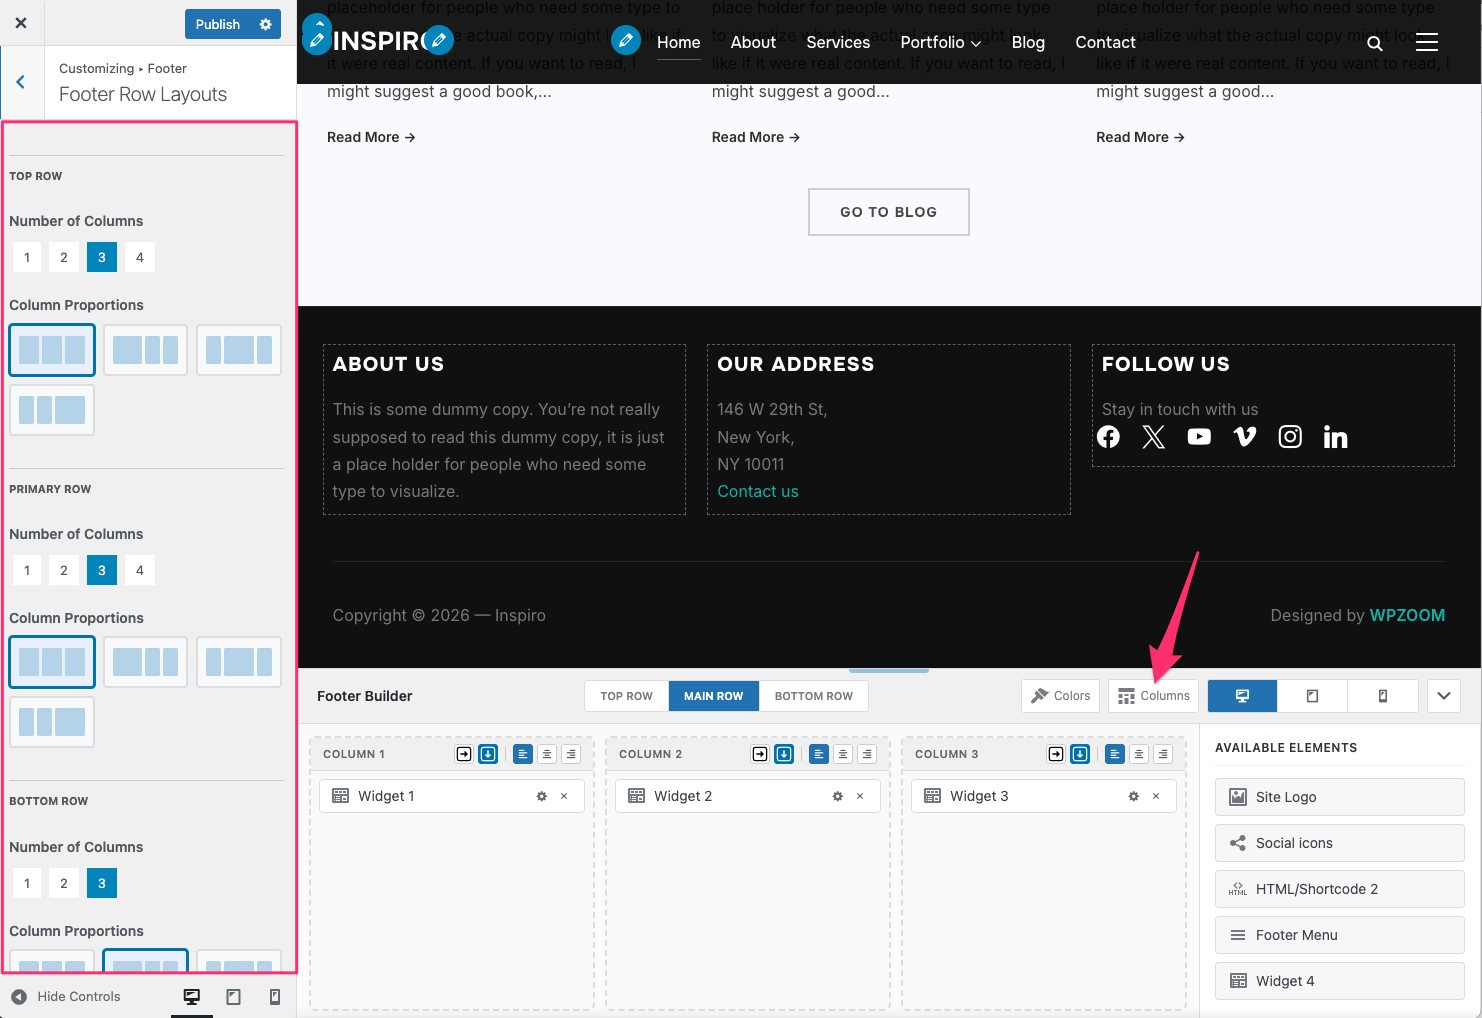Center-align Column 1 content

tap(547, 754)
